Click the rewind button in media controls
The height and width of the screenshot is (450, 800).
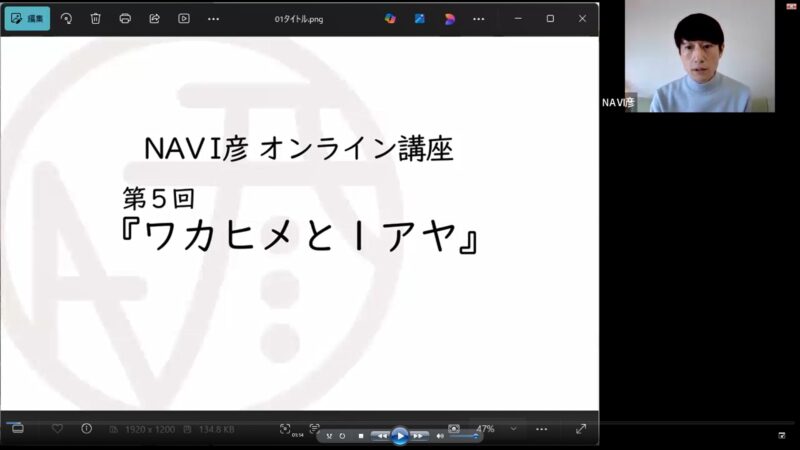pyautogui.click(x=381, y=436)
